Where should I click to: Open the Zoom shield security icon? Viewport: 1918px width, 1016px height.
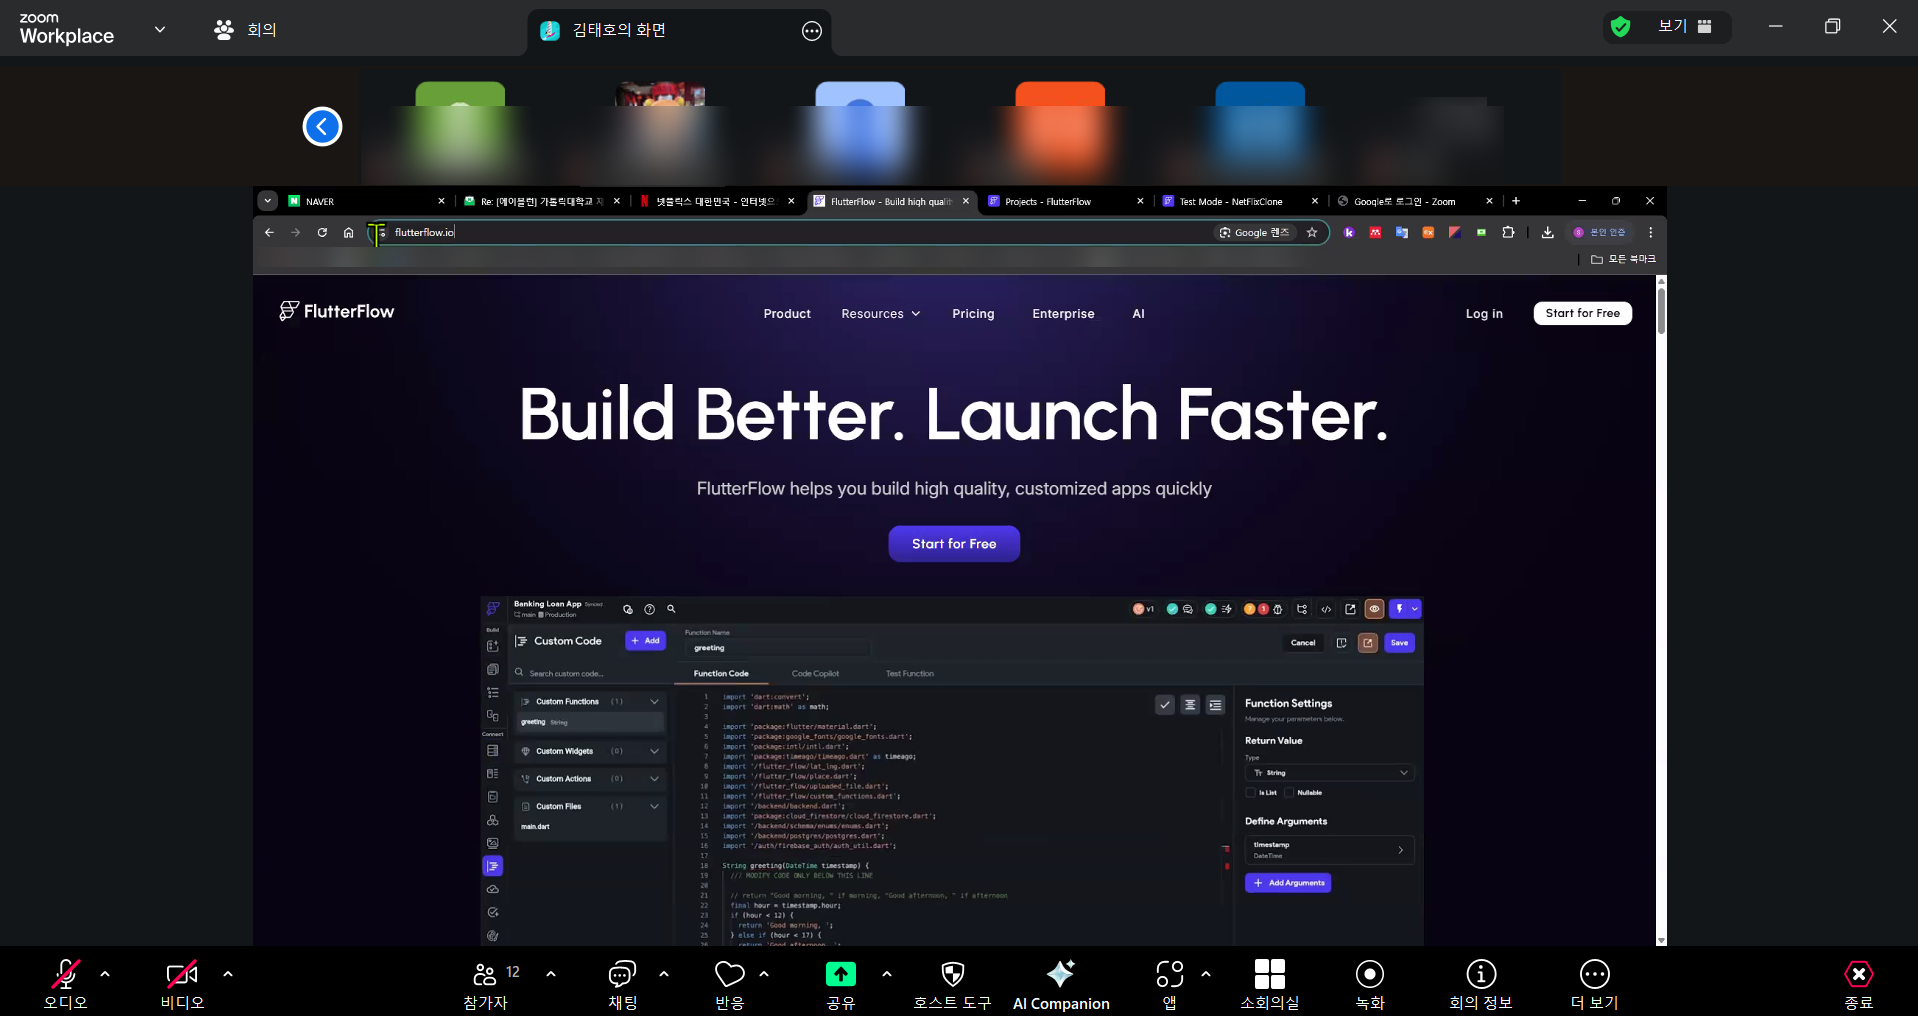pyautogui.click(x=1621, y=27)
